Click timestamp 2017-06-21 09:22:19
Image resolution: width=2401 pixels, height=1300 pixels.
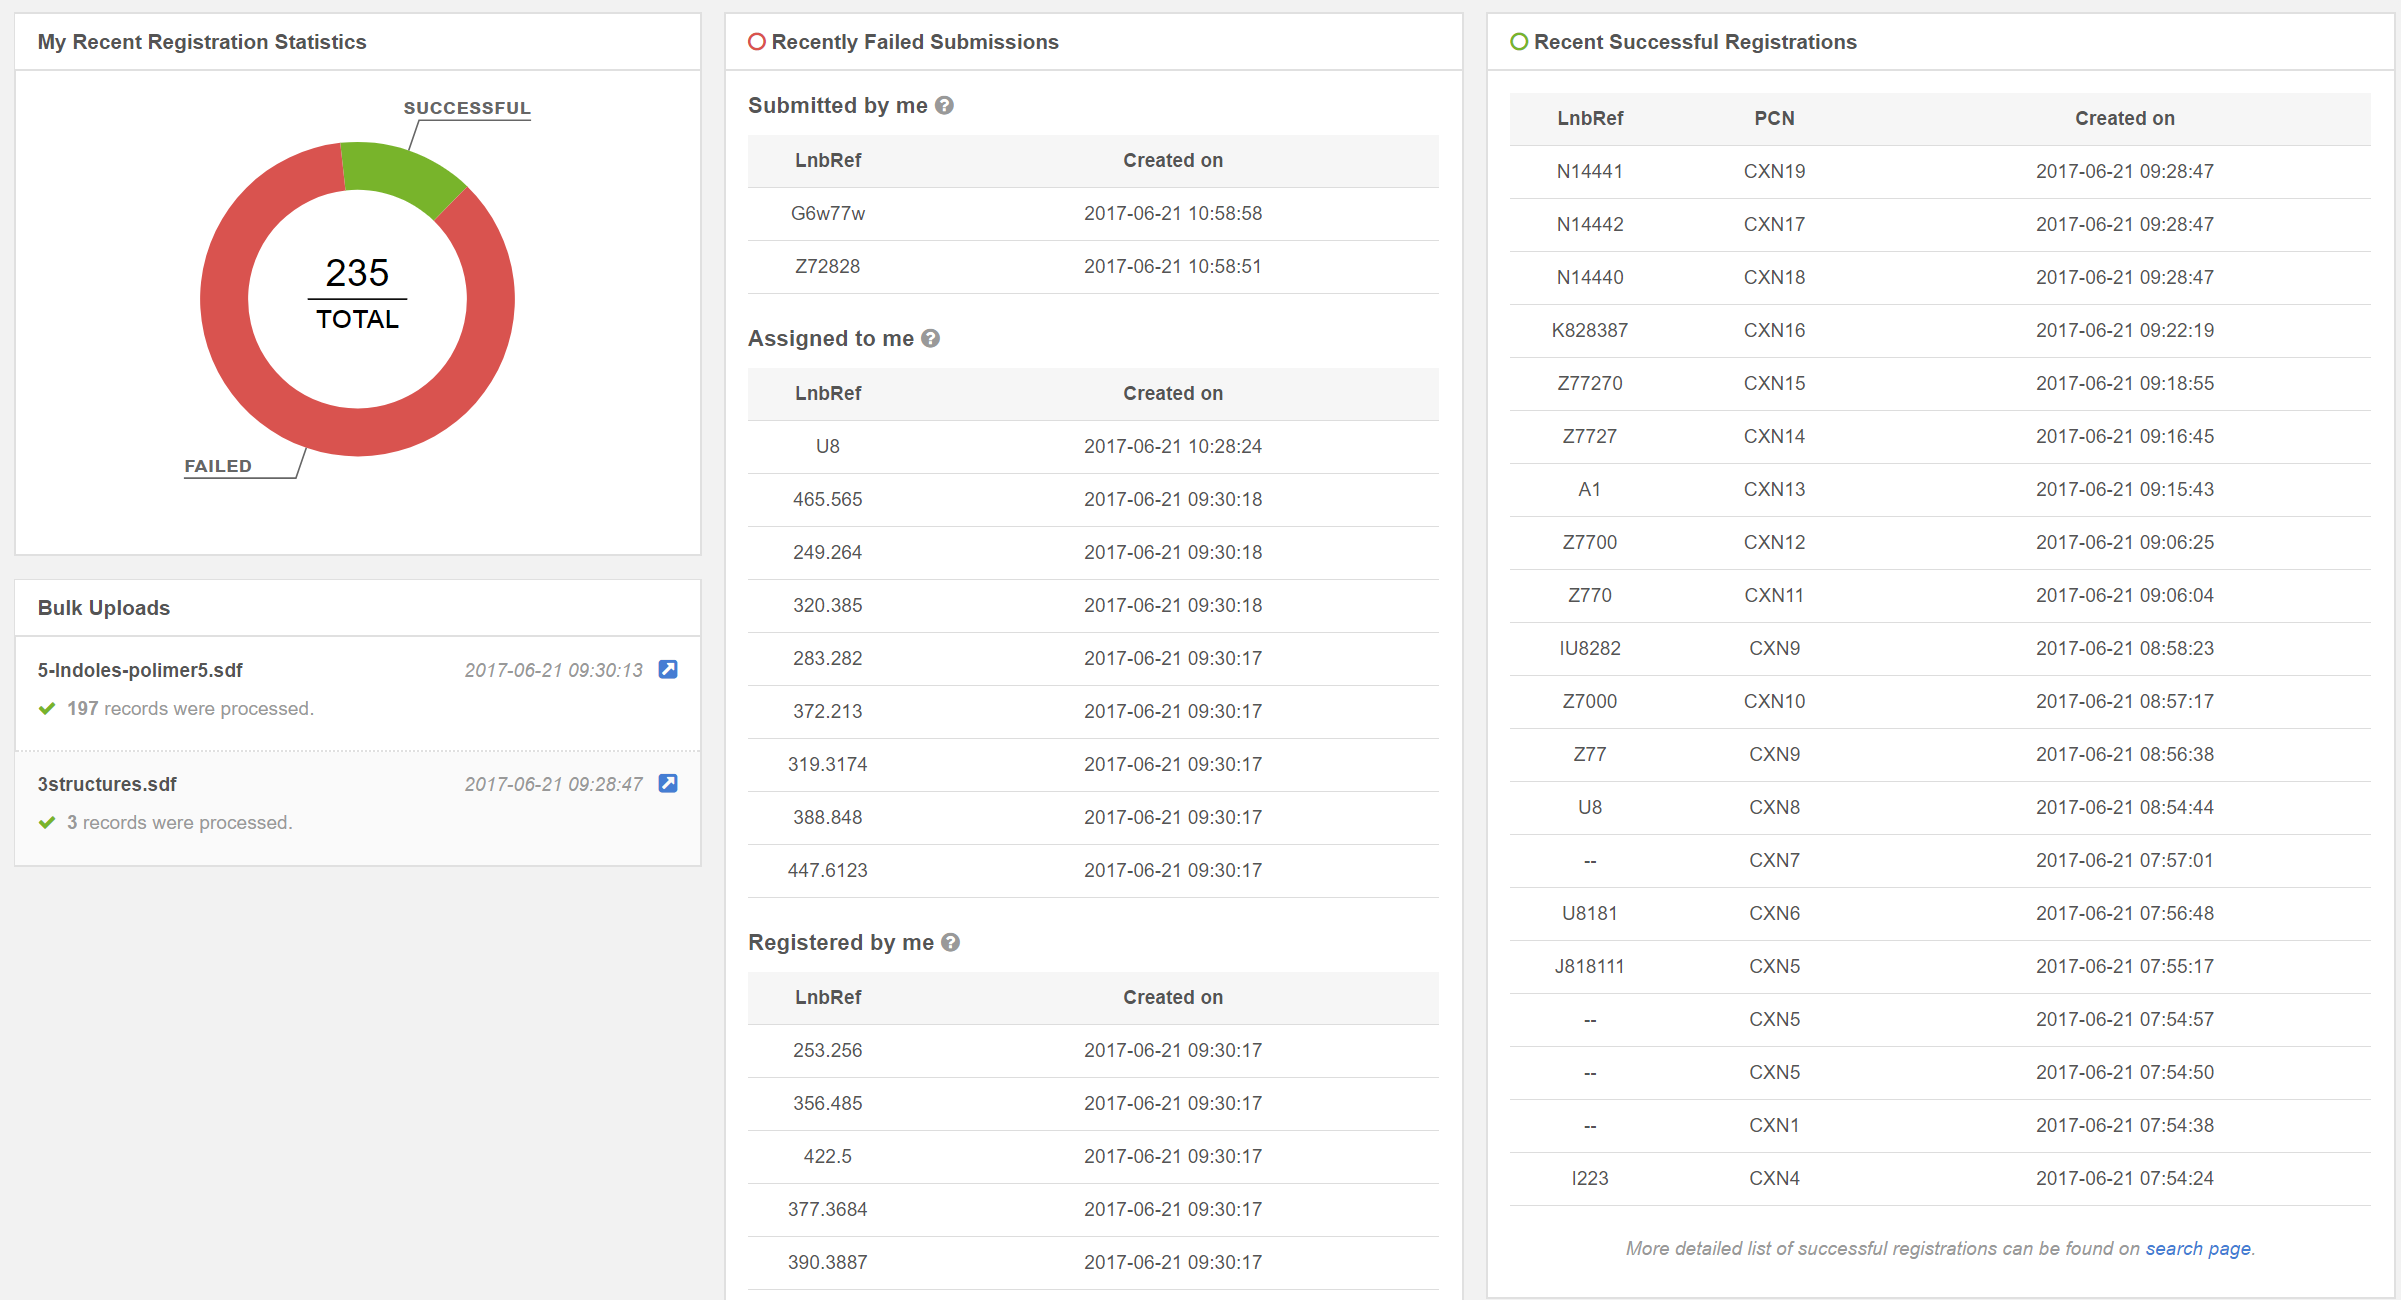2125,330
